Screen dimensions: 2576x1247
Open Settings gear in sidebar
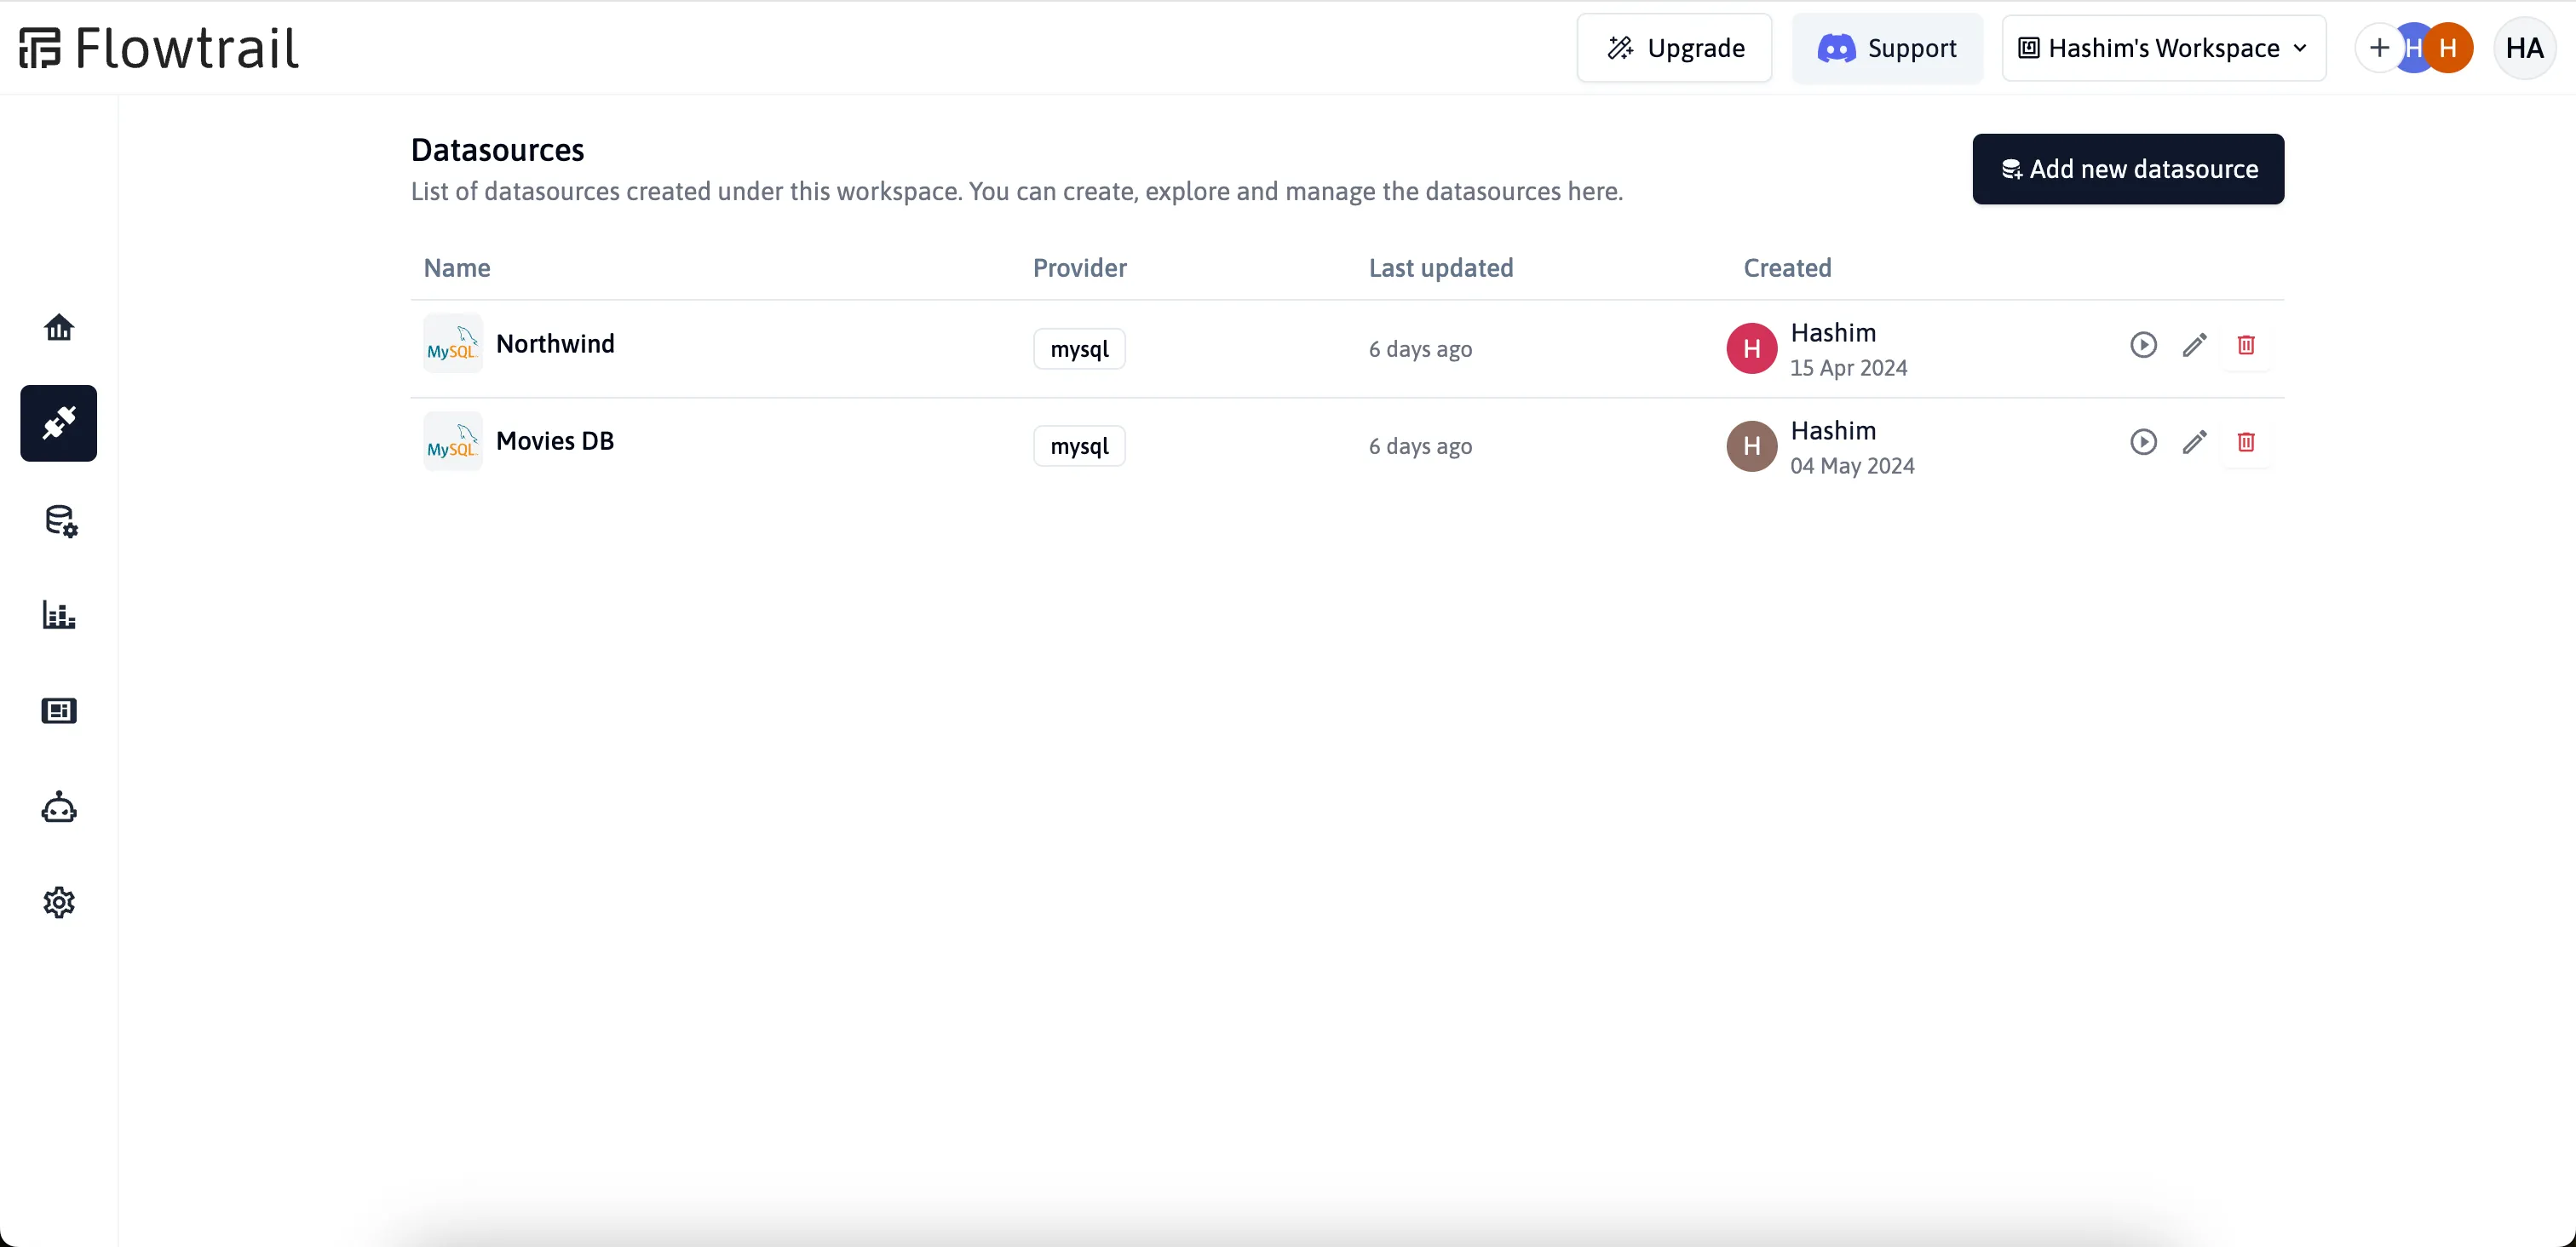pyautogui.click(x=59, y=903)
